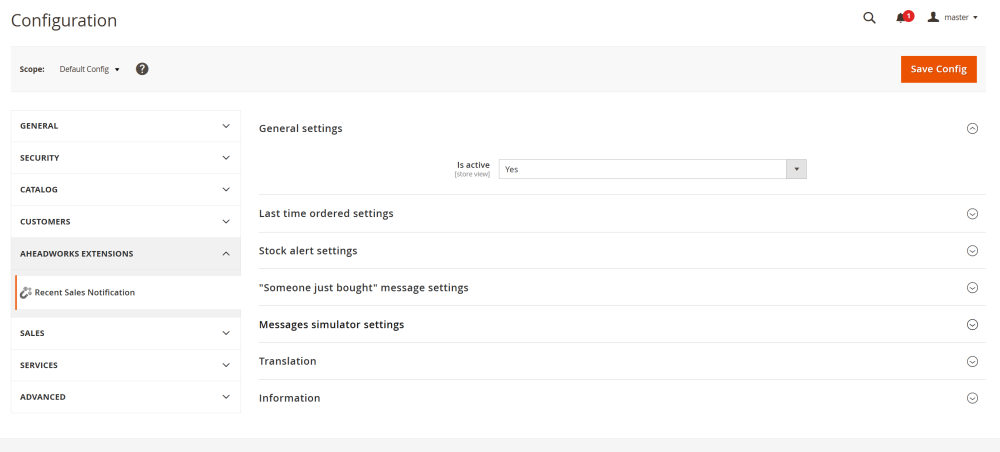1000x452 pixels.
Task: Expand the Stock alert settings section
Action: point(308,251)
